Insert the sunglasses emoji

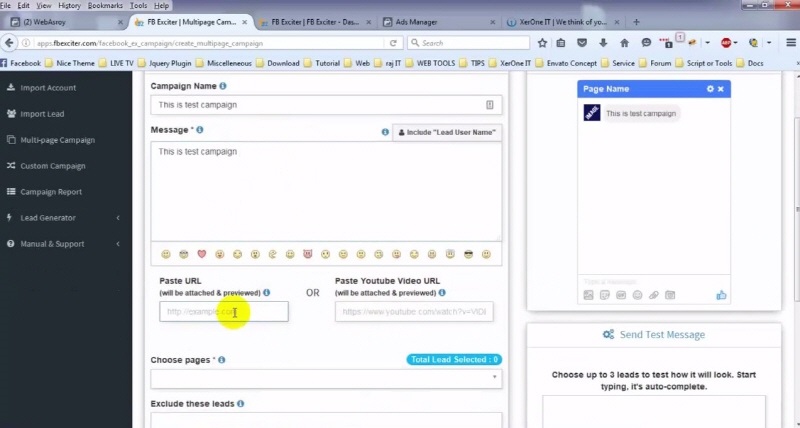[468, 254]
